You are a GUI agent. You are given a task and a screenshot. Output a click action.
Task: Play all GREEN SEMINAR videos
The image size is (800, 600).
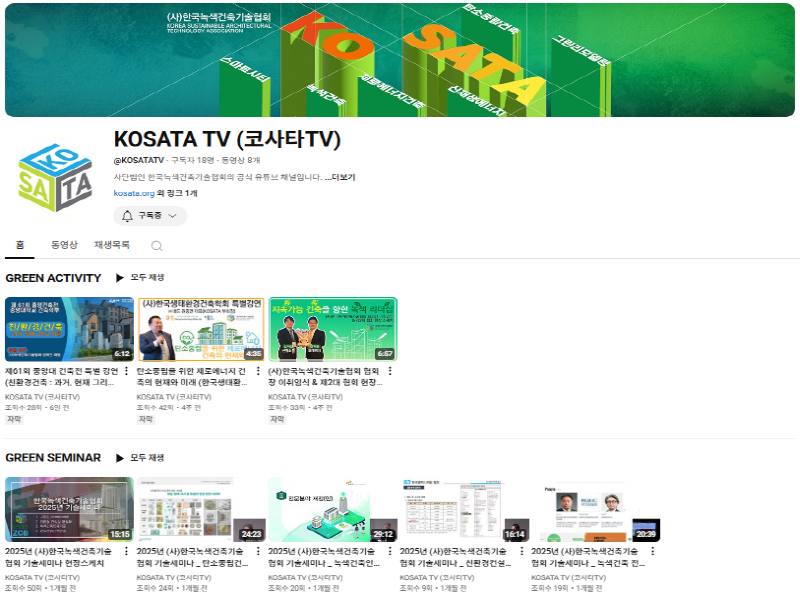140,458
